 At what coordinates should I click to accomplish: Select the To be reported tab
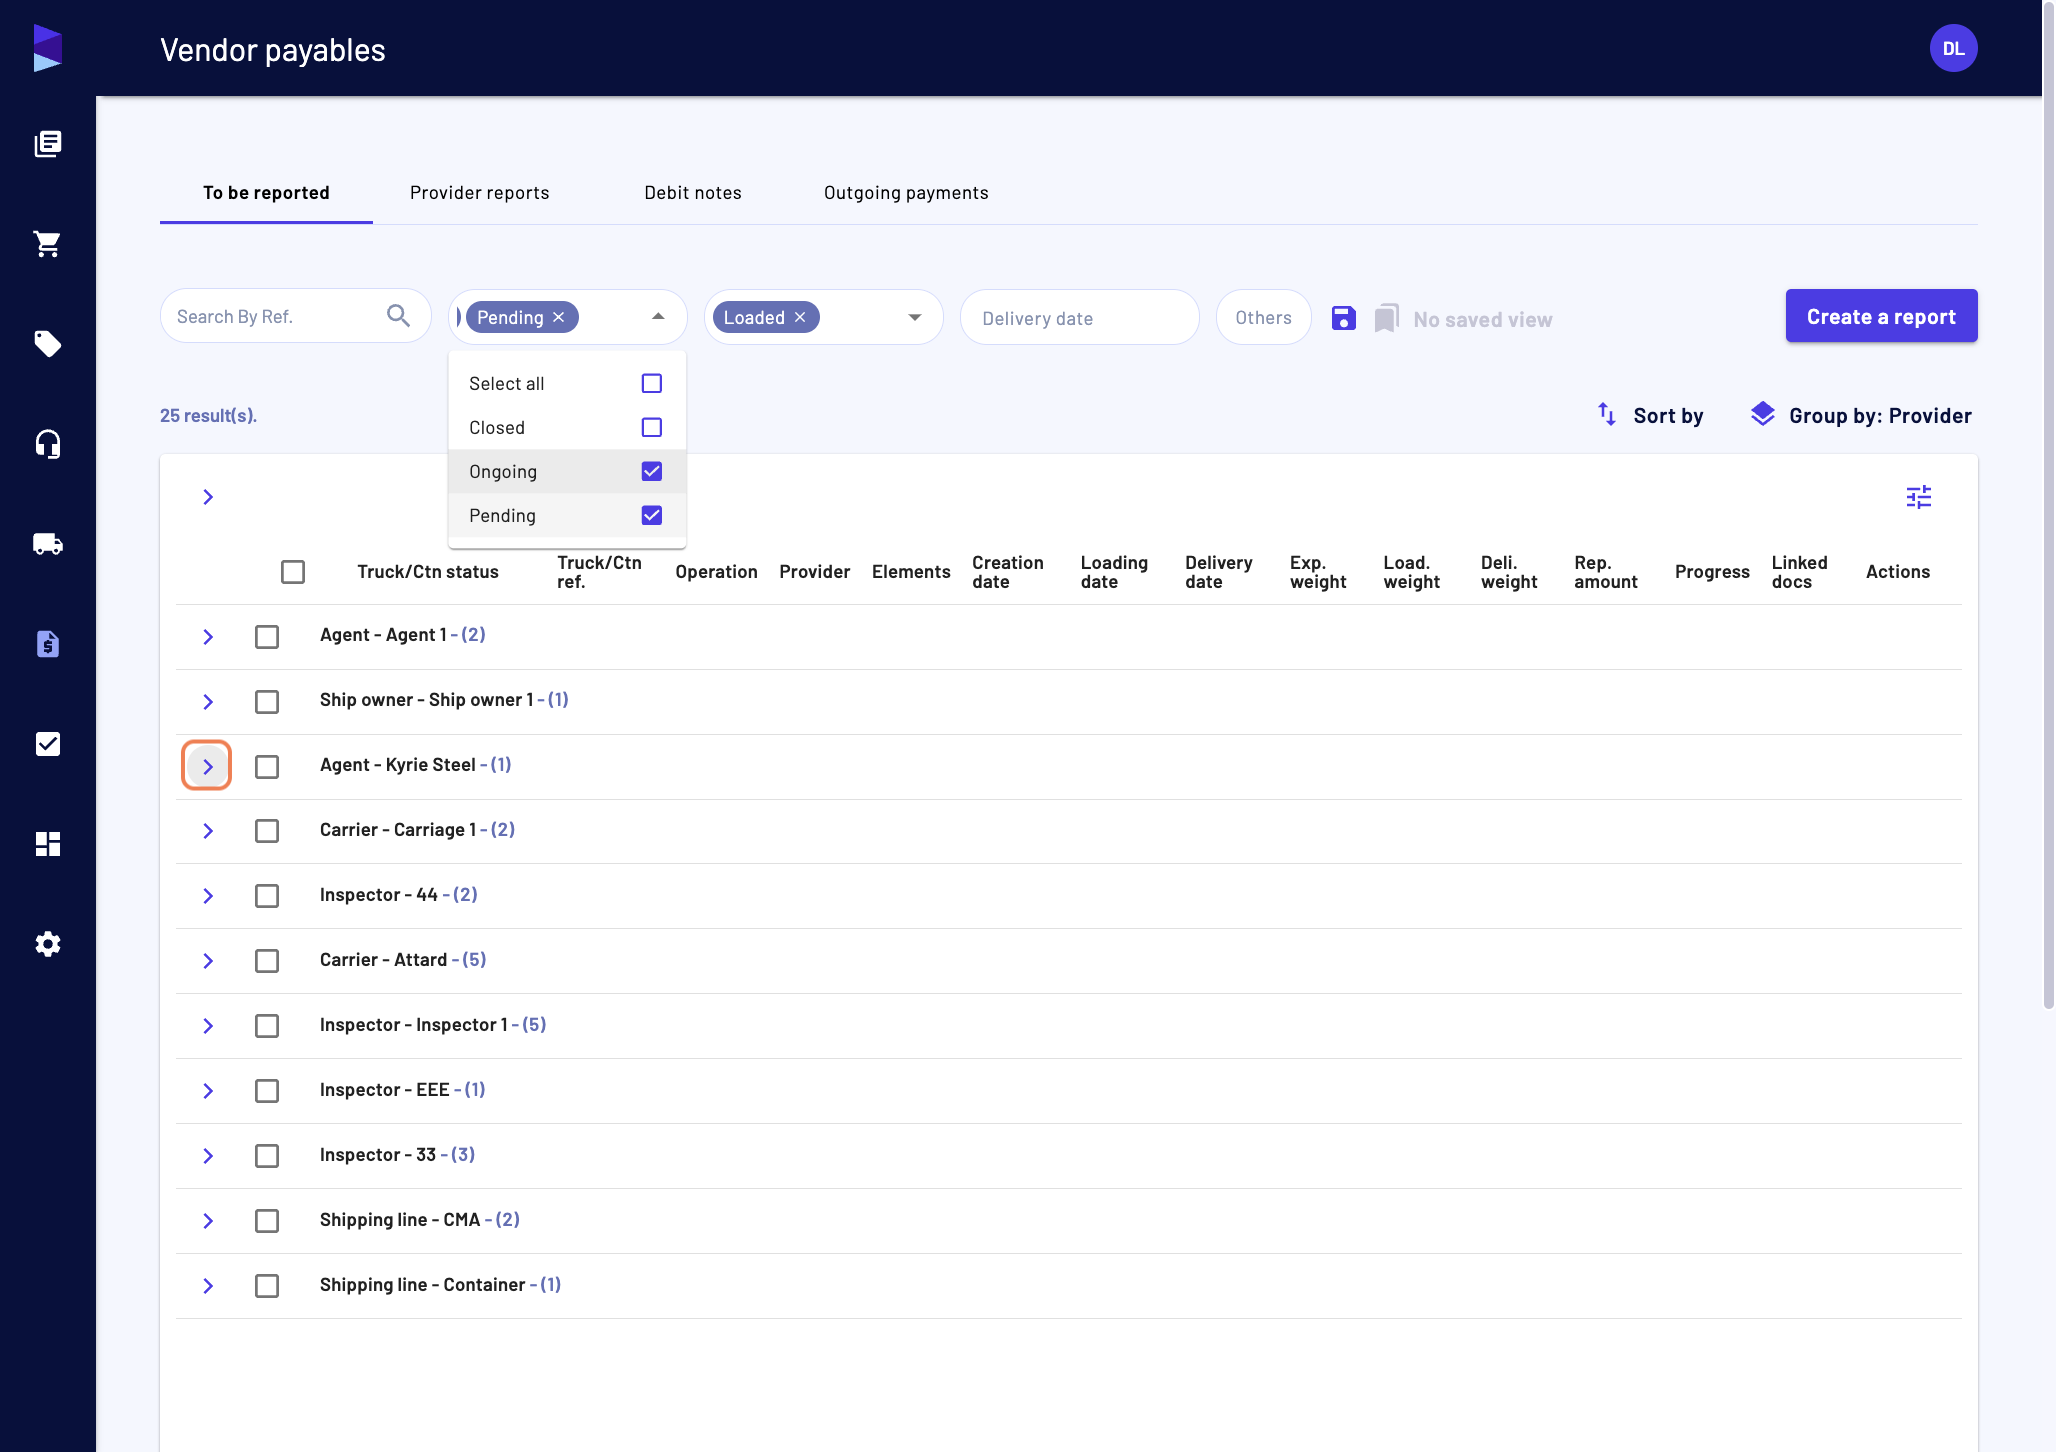pos(266,193)
